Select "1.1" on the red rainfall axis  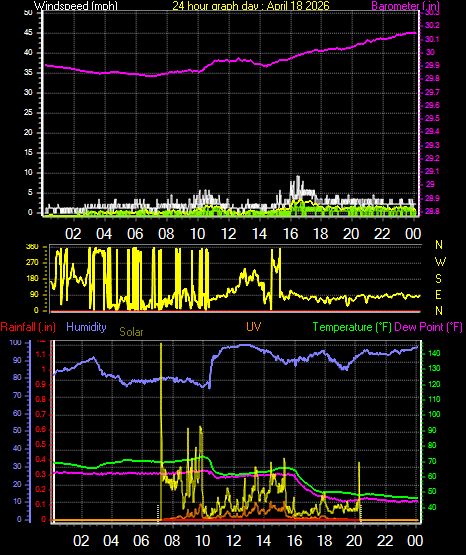(x=41, y=354)
